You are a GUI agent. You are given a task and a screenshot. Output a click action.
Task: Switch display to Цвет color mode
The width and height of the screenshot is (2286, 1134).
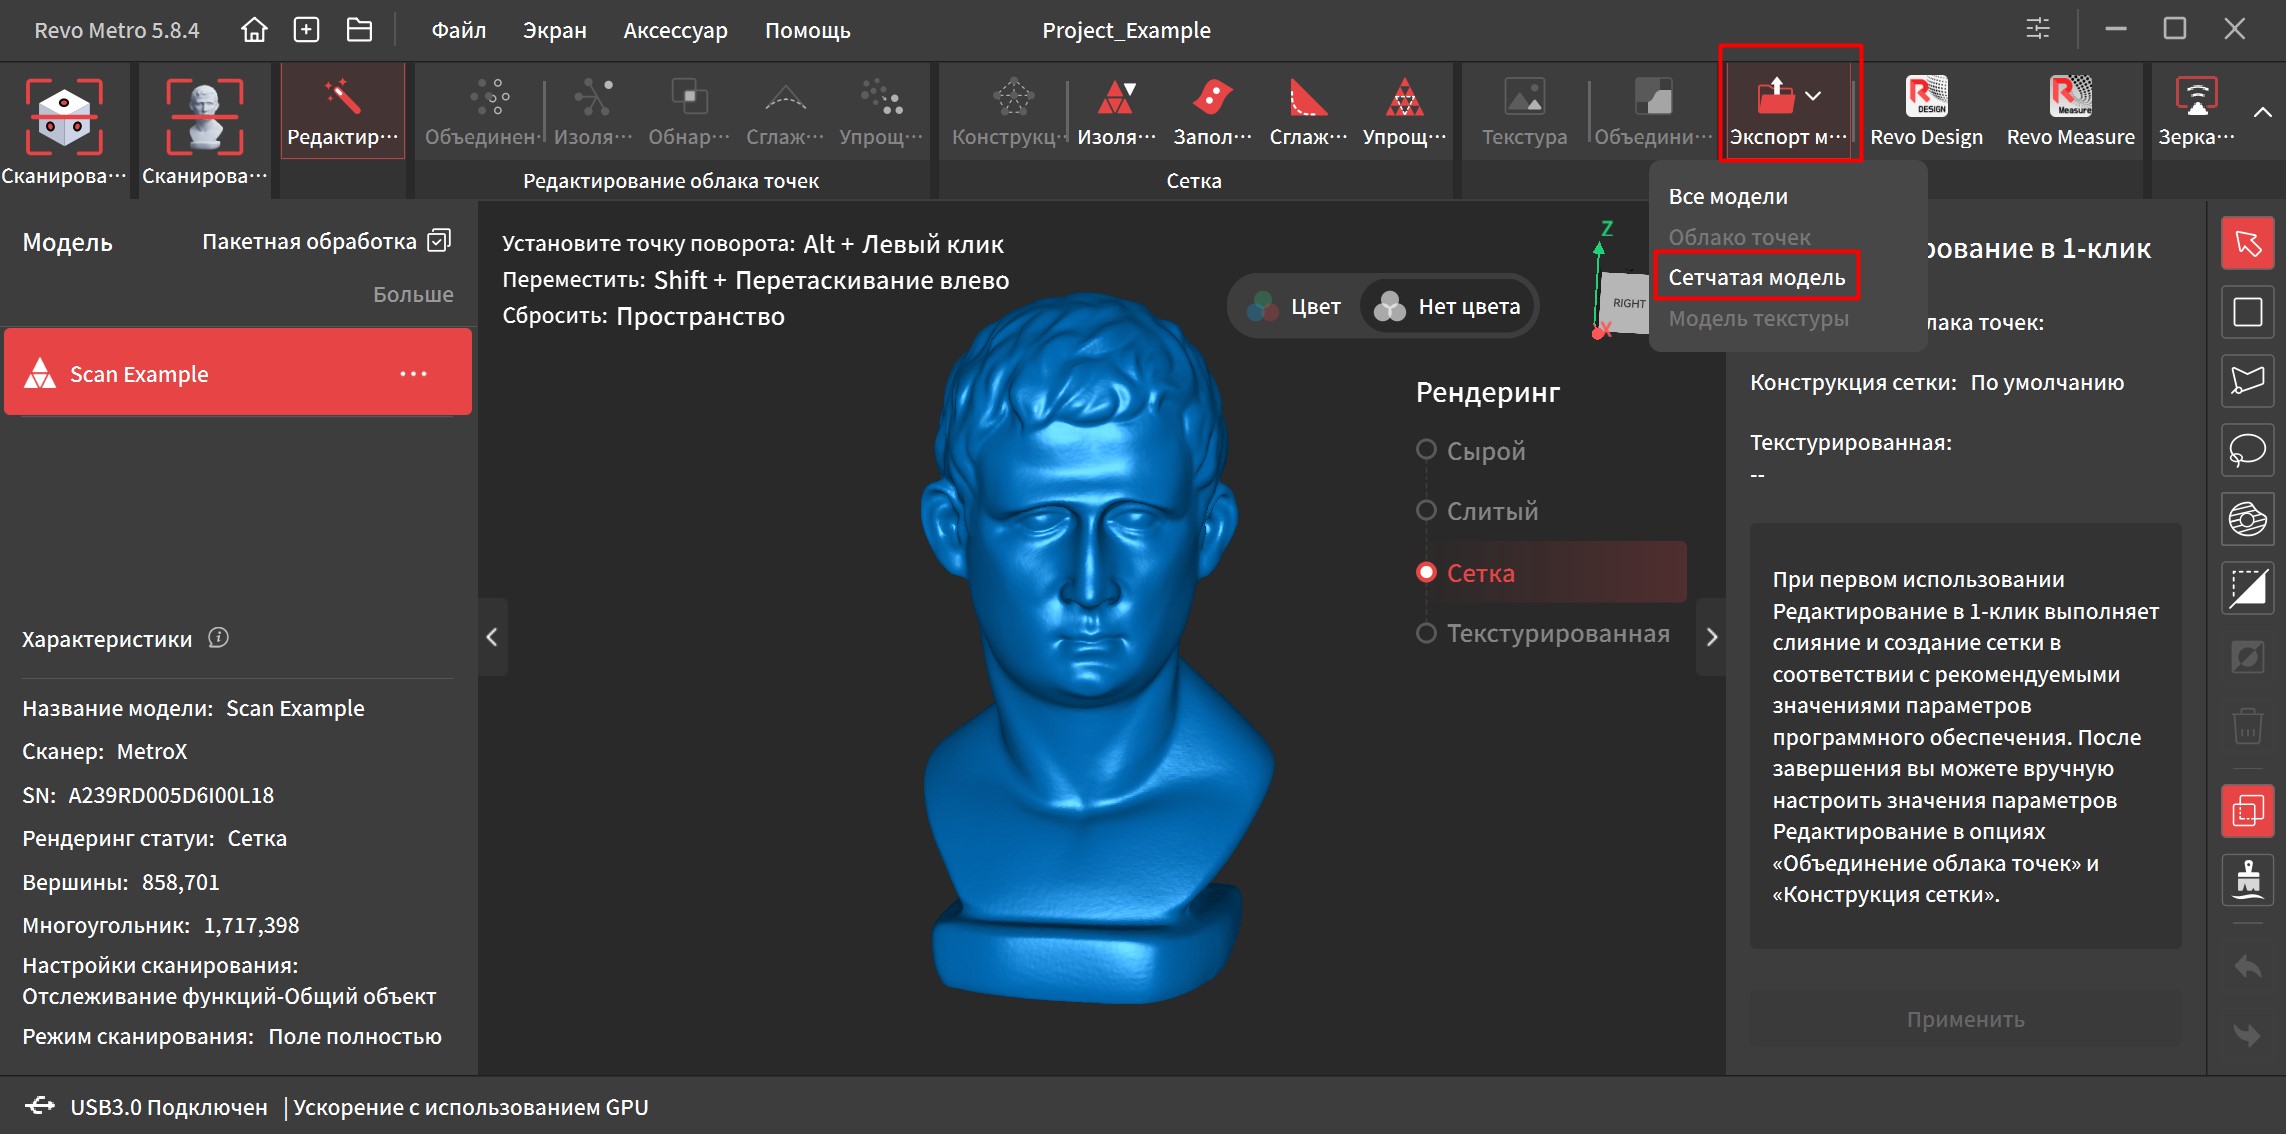(1296, 307)
